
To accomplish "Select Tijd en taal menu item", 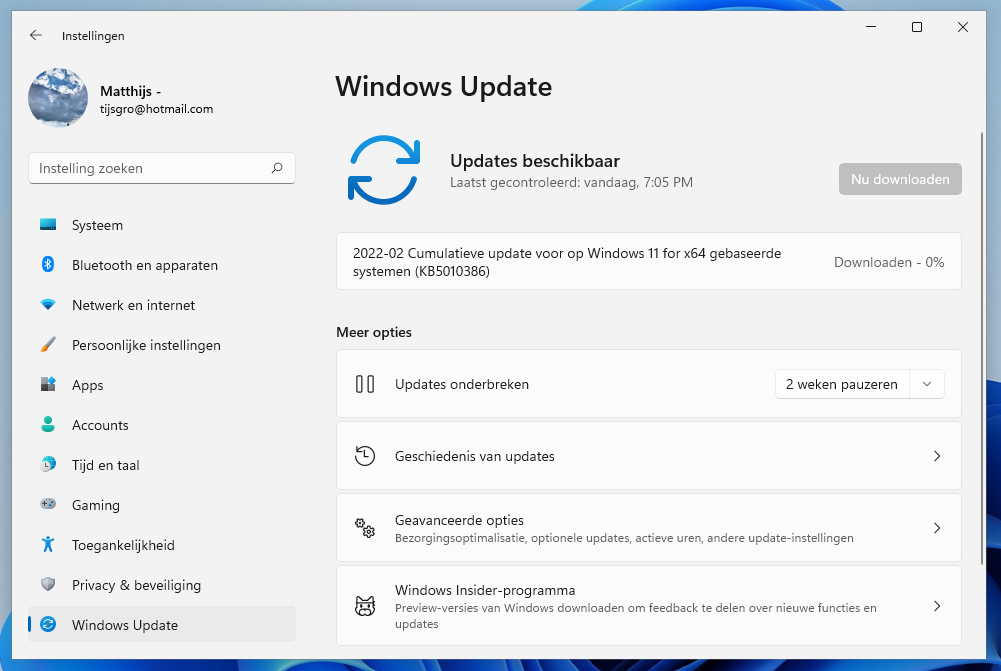I will pos(105,465).
